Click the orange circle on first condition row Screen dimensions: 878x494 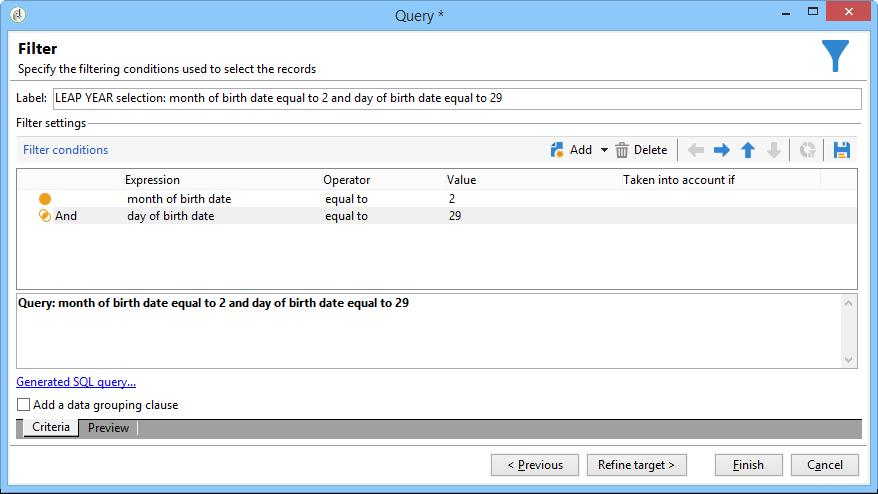coord(44,199)
